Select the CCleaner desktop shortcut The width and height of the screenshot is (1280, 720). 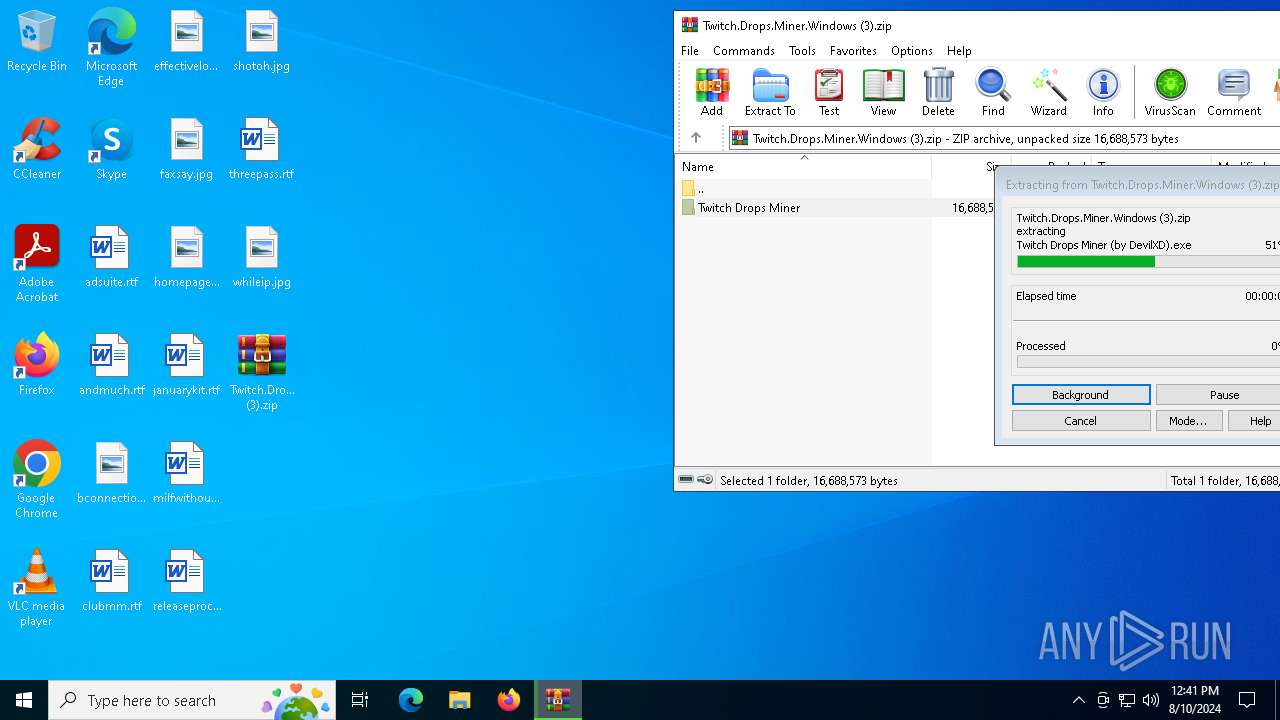point(37,149)
